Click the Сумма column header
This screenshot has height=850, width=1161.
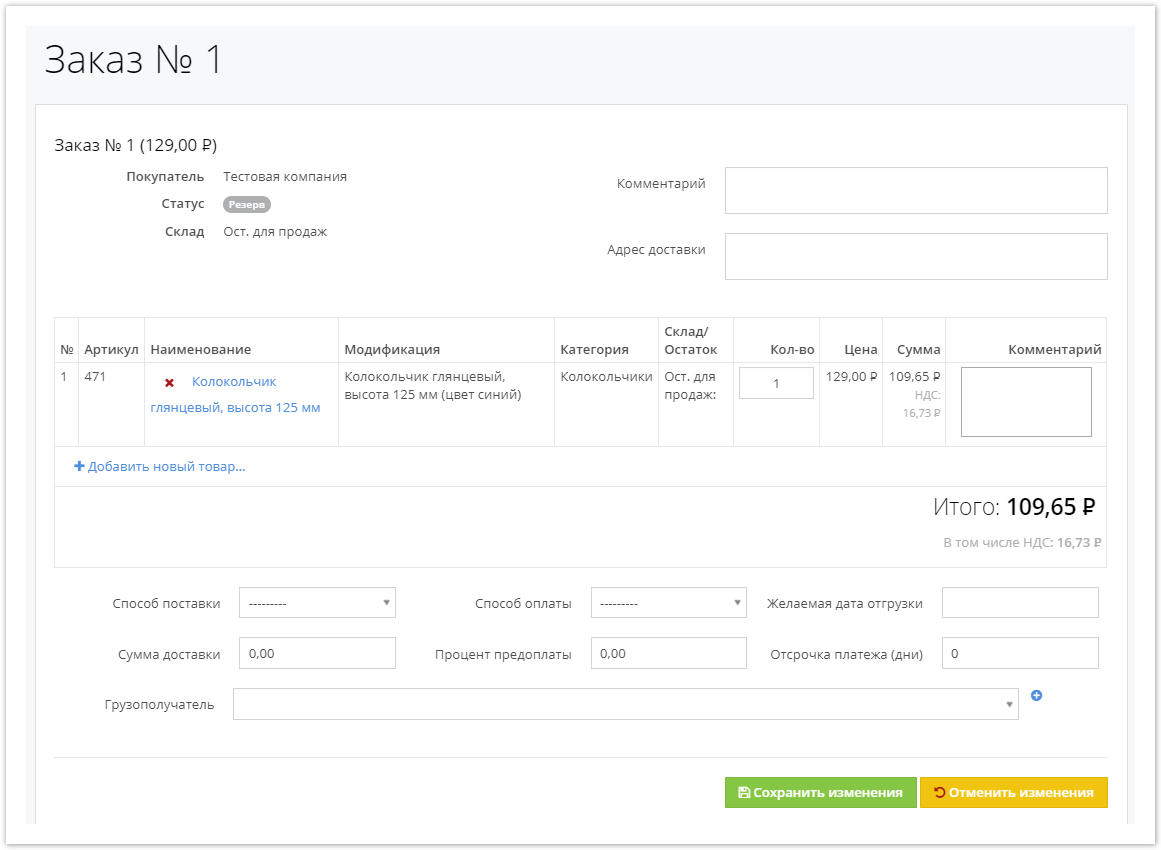point(918,349)
